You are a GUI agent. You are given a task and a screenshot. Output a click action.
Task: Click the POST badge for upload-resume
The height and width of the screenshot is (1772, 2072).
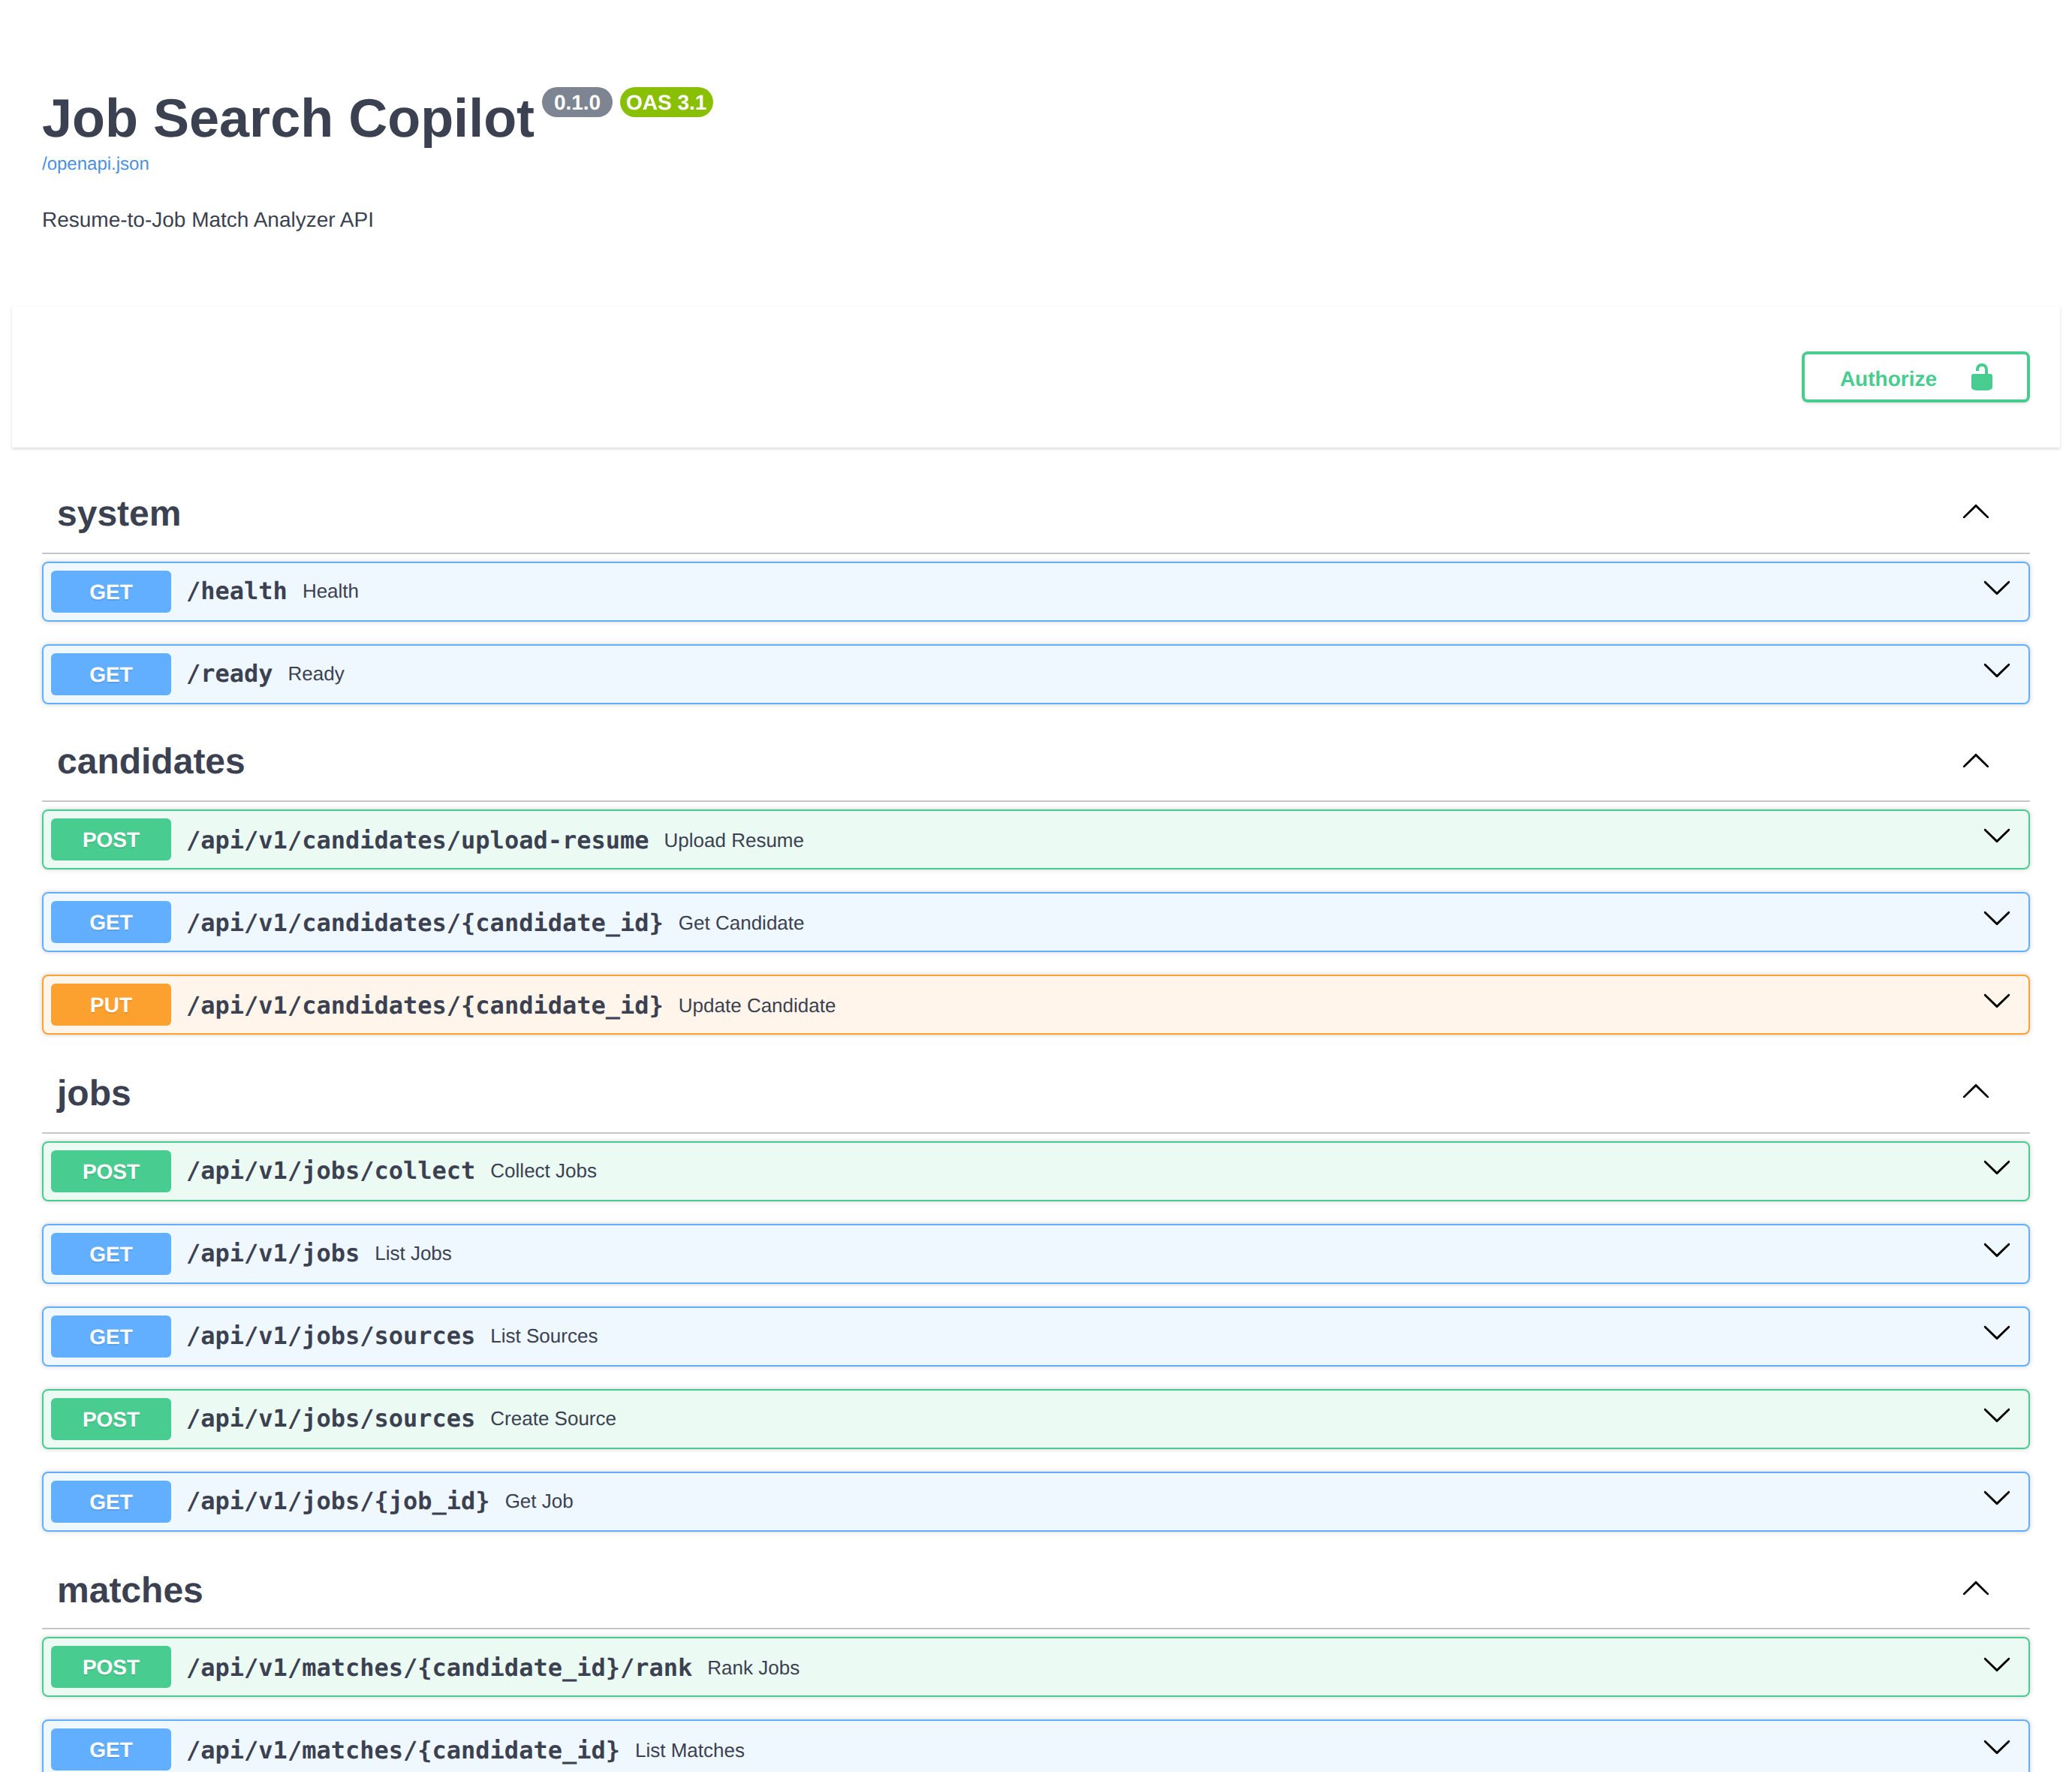point(111,840)
